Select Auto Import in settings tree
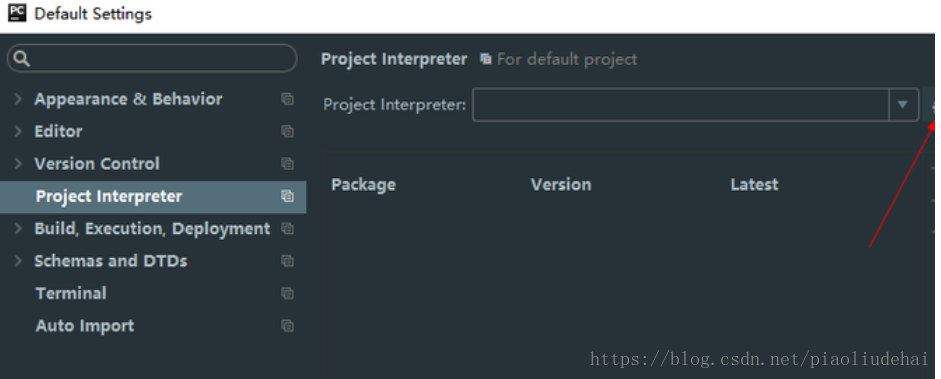Image resolution: width=941 pixels, height=379 pixels. pyautogui.click(x=85, y=326)
